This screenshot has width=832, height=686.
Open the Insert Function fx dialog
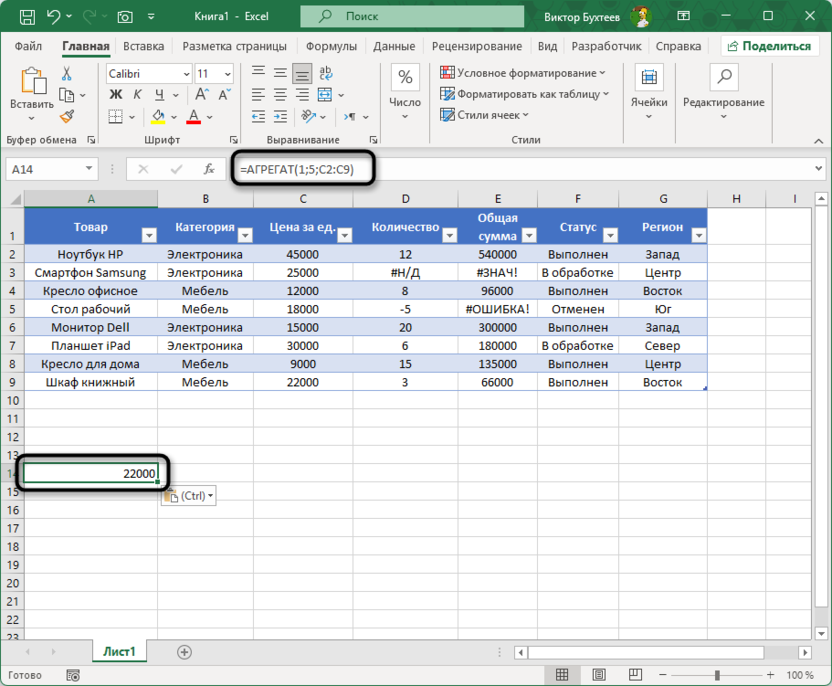[209, 170]
